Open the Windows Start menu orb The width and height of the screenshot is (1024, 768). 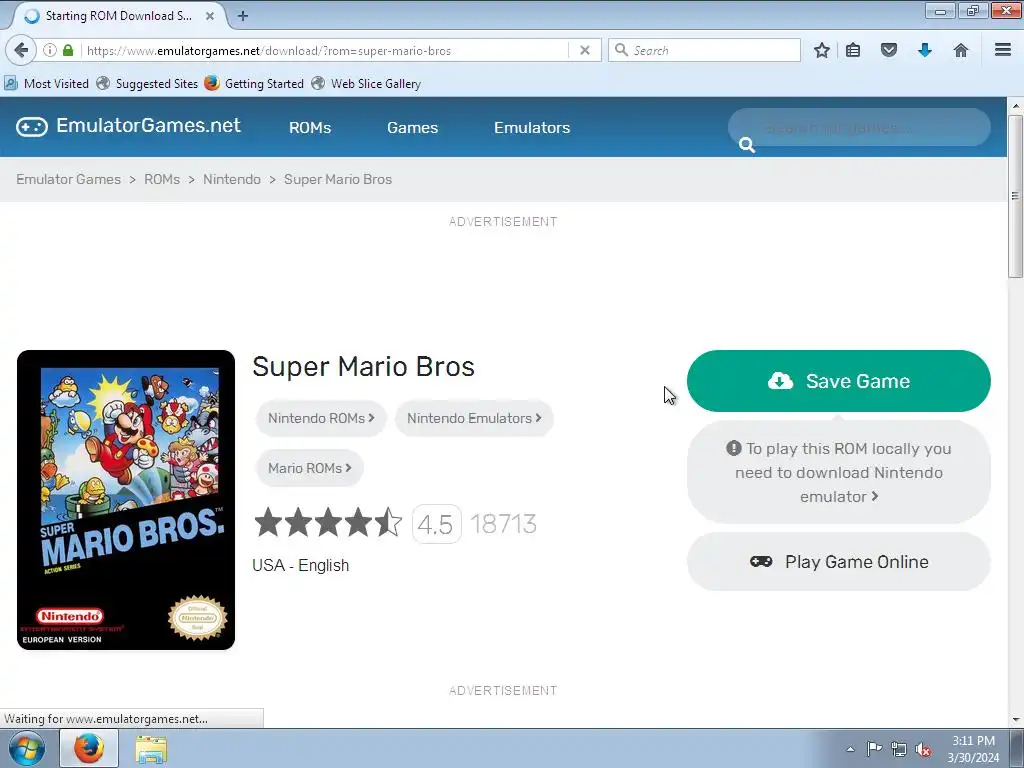point(27,748)
